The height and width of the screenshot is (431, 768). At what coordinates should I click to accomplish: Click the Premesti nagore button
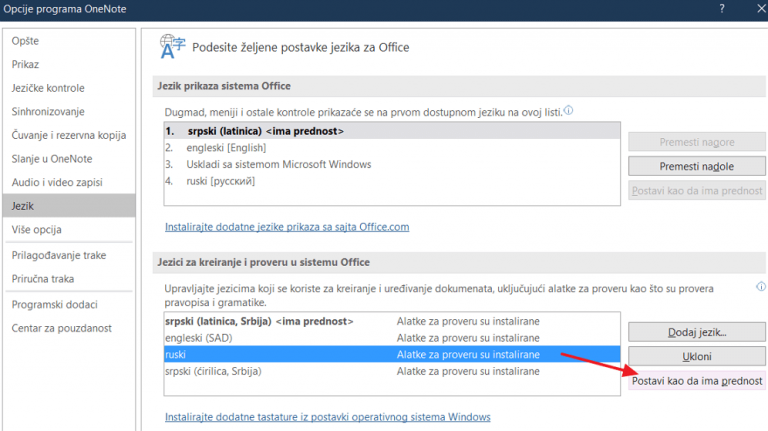pos(697,142)
